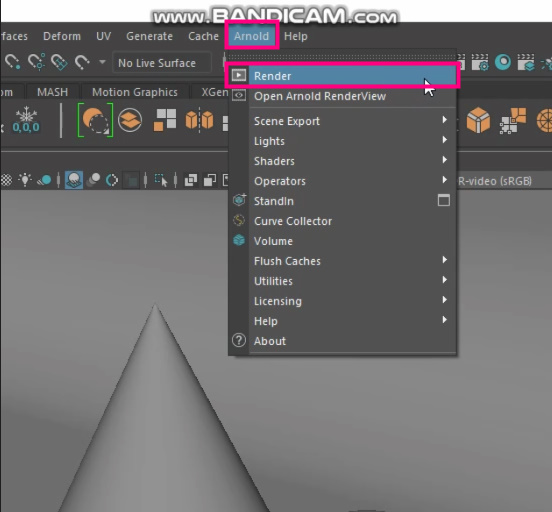Click StandIn menu entry

tap(331, 201)
